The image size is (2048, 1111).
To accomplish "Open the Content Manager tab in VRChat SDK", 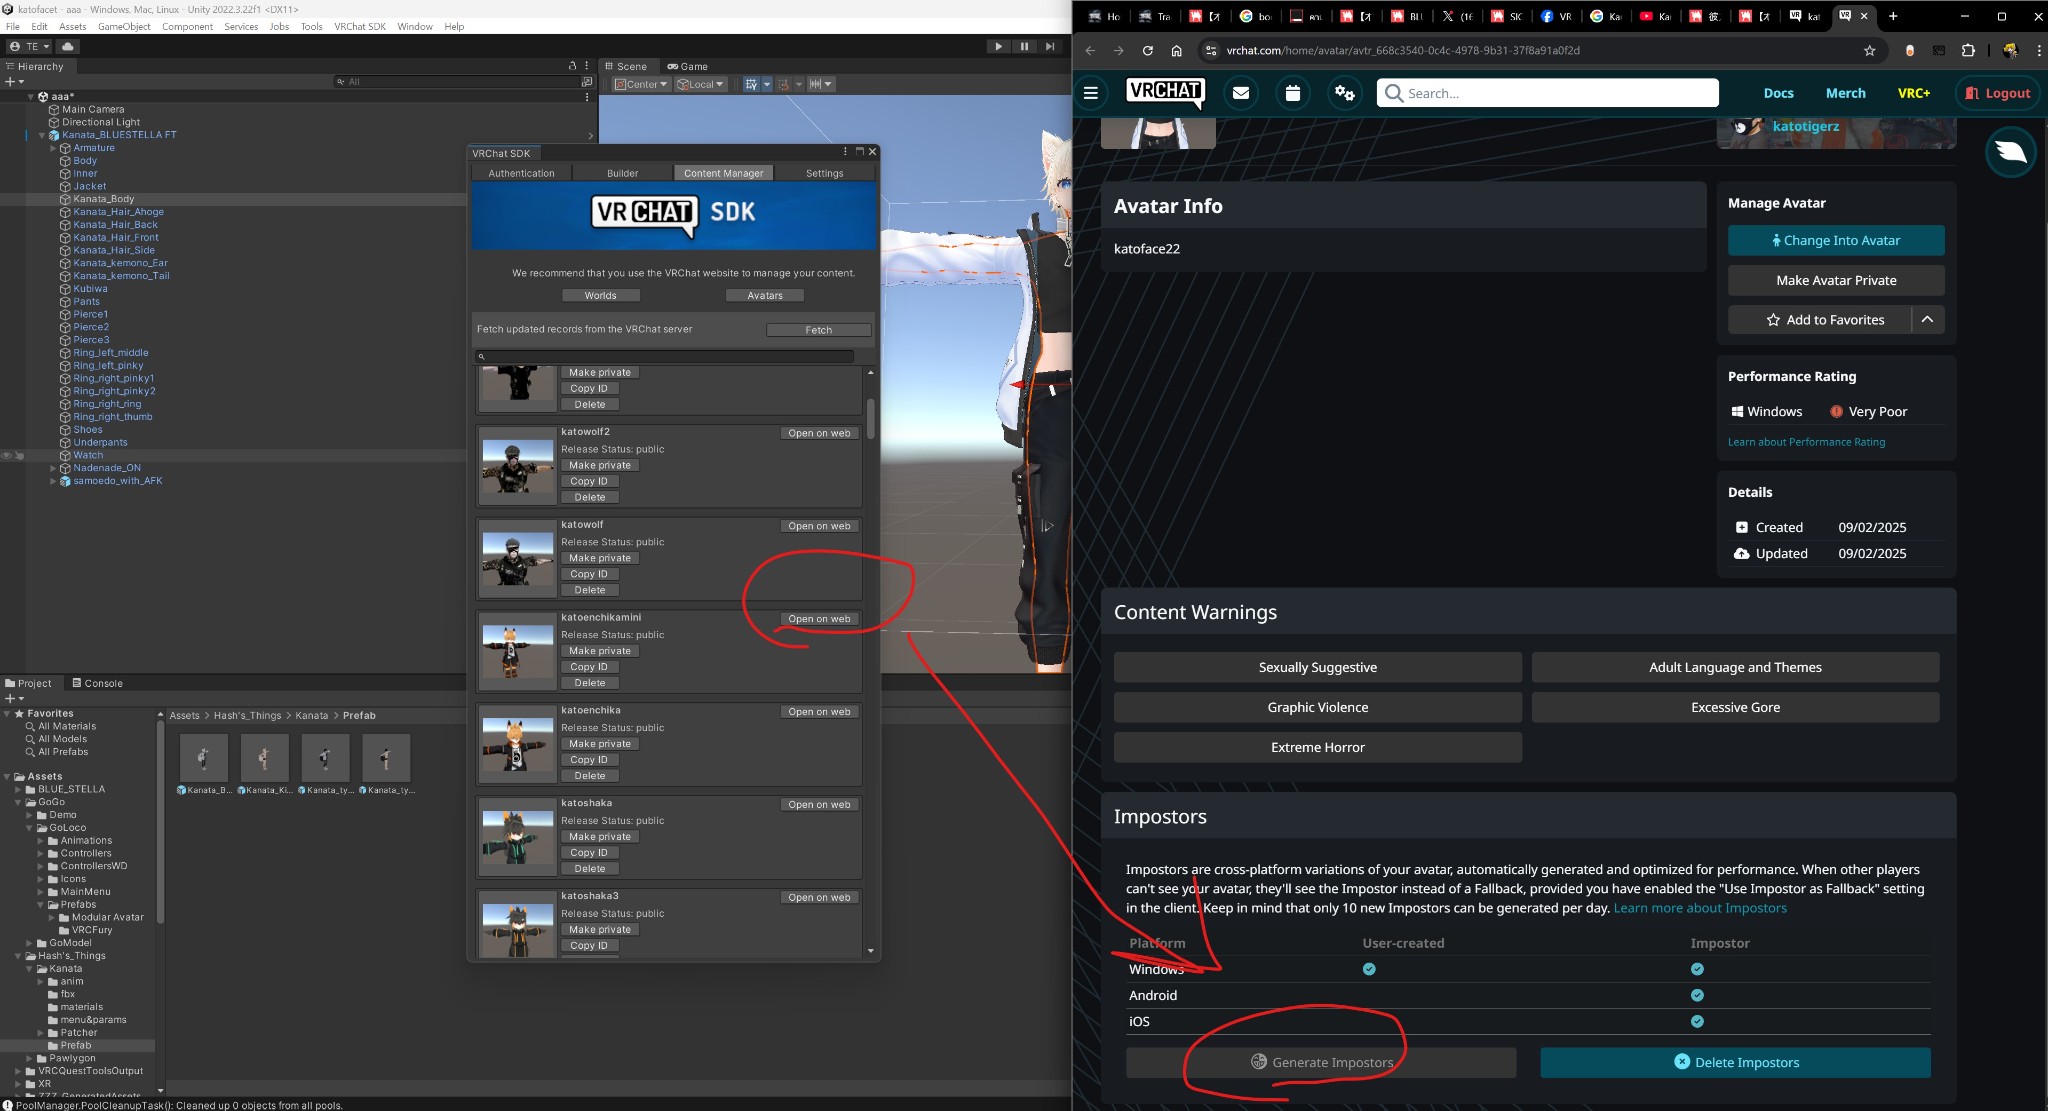I will (x=723, y=173).
